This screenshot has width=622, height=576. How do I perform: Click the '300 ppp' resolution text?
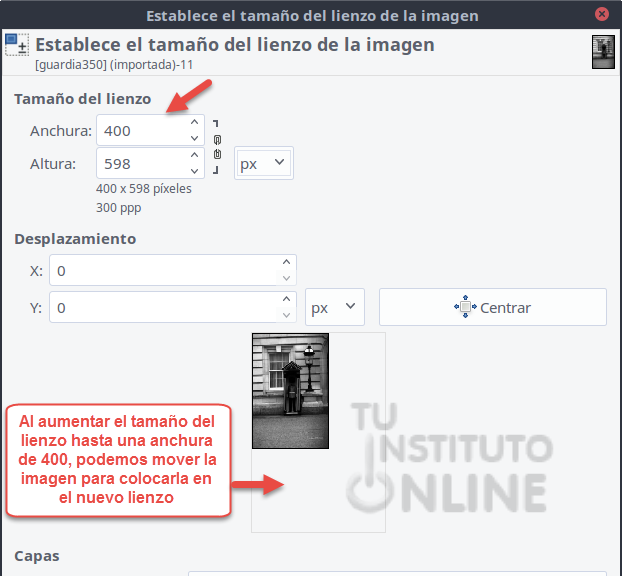(x=119, y=208)
